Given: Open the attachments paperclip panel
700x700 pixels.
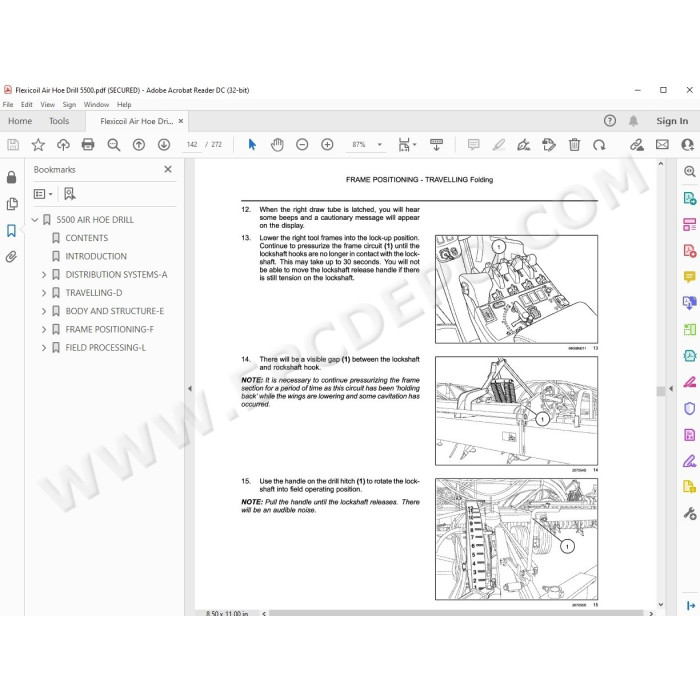Looking at the screenshot, I should click(12, 257).
